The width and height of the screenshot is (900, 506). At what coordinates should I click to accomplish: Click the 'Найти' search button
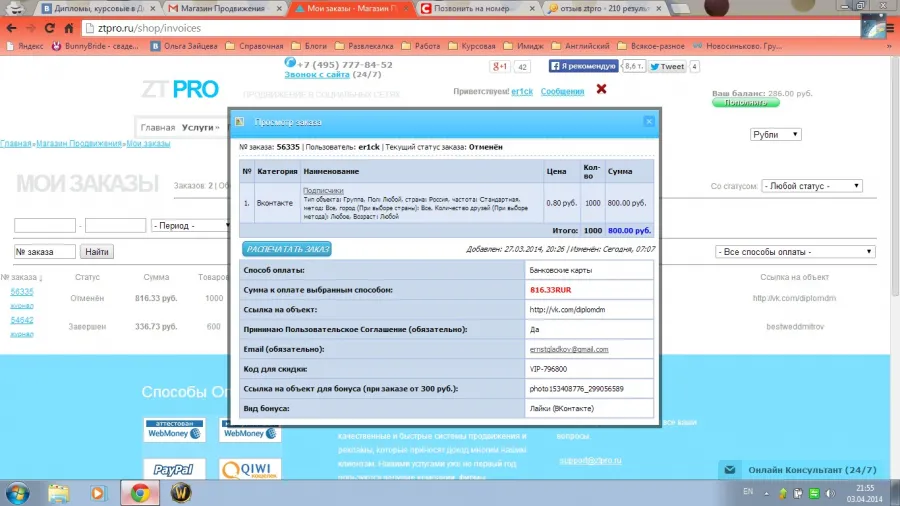96,252
